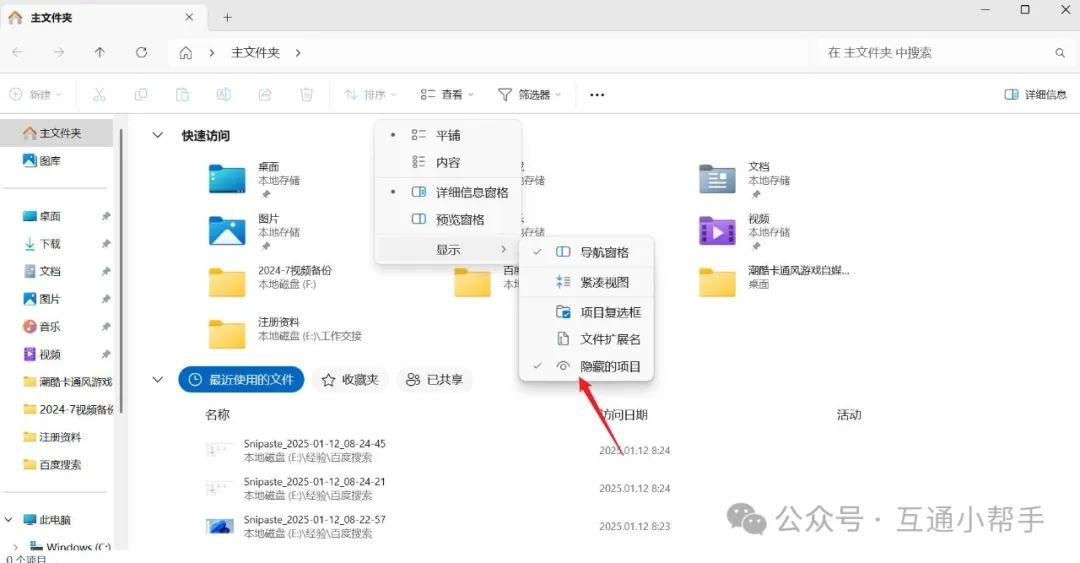This screenshot has height=563, width=1080.
Task: Sort by 名称 column header
Action: (218, 415)
